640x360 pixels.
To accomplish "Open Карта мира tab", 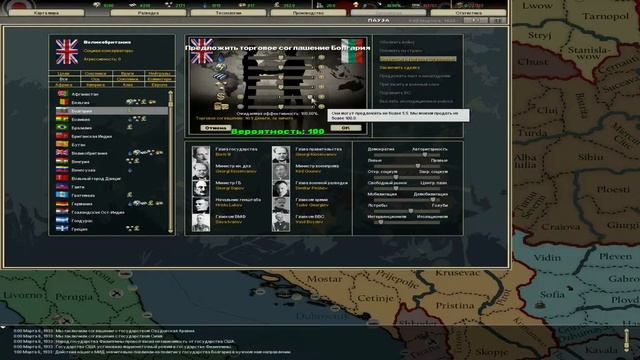I will 46,13.
